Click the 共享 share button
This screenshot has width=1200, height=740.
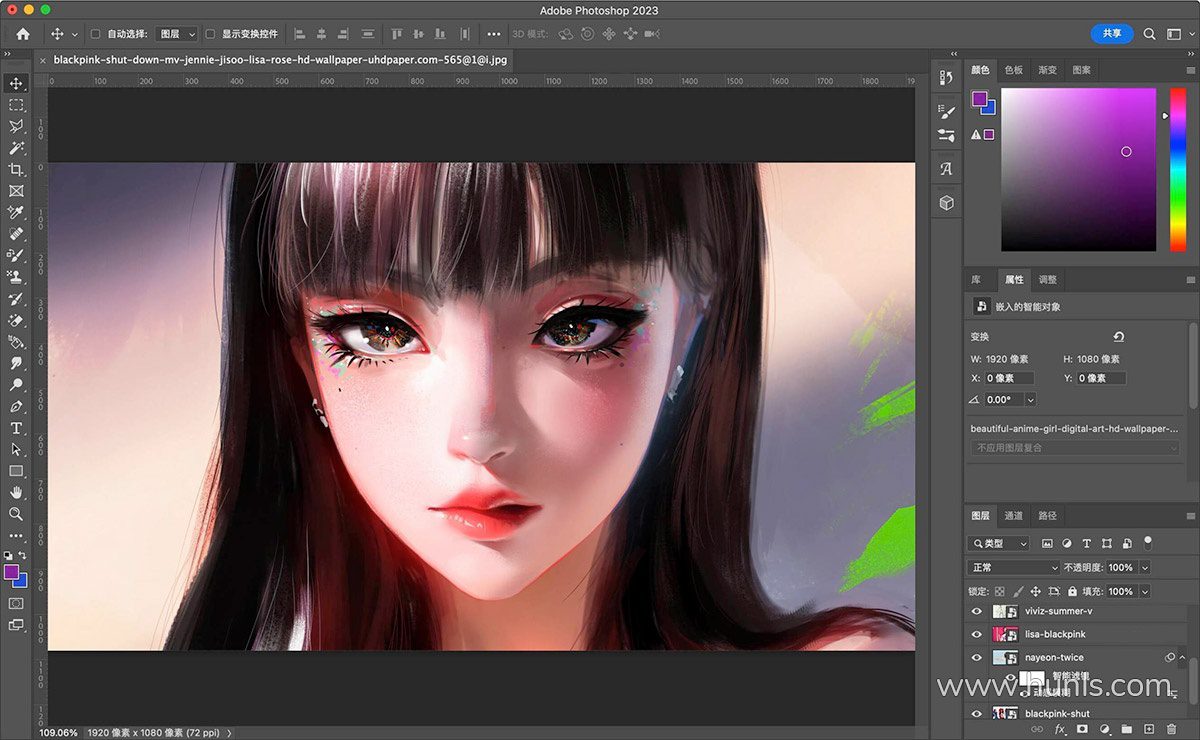pos(1112,34)
